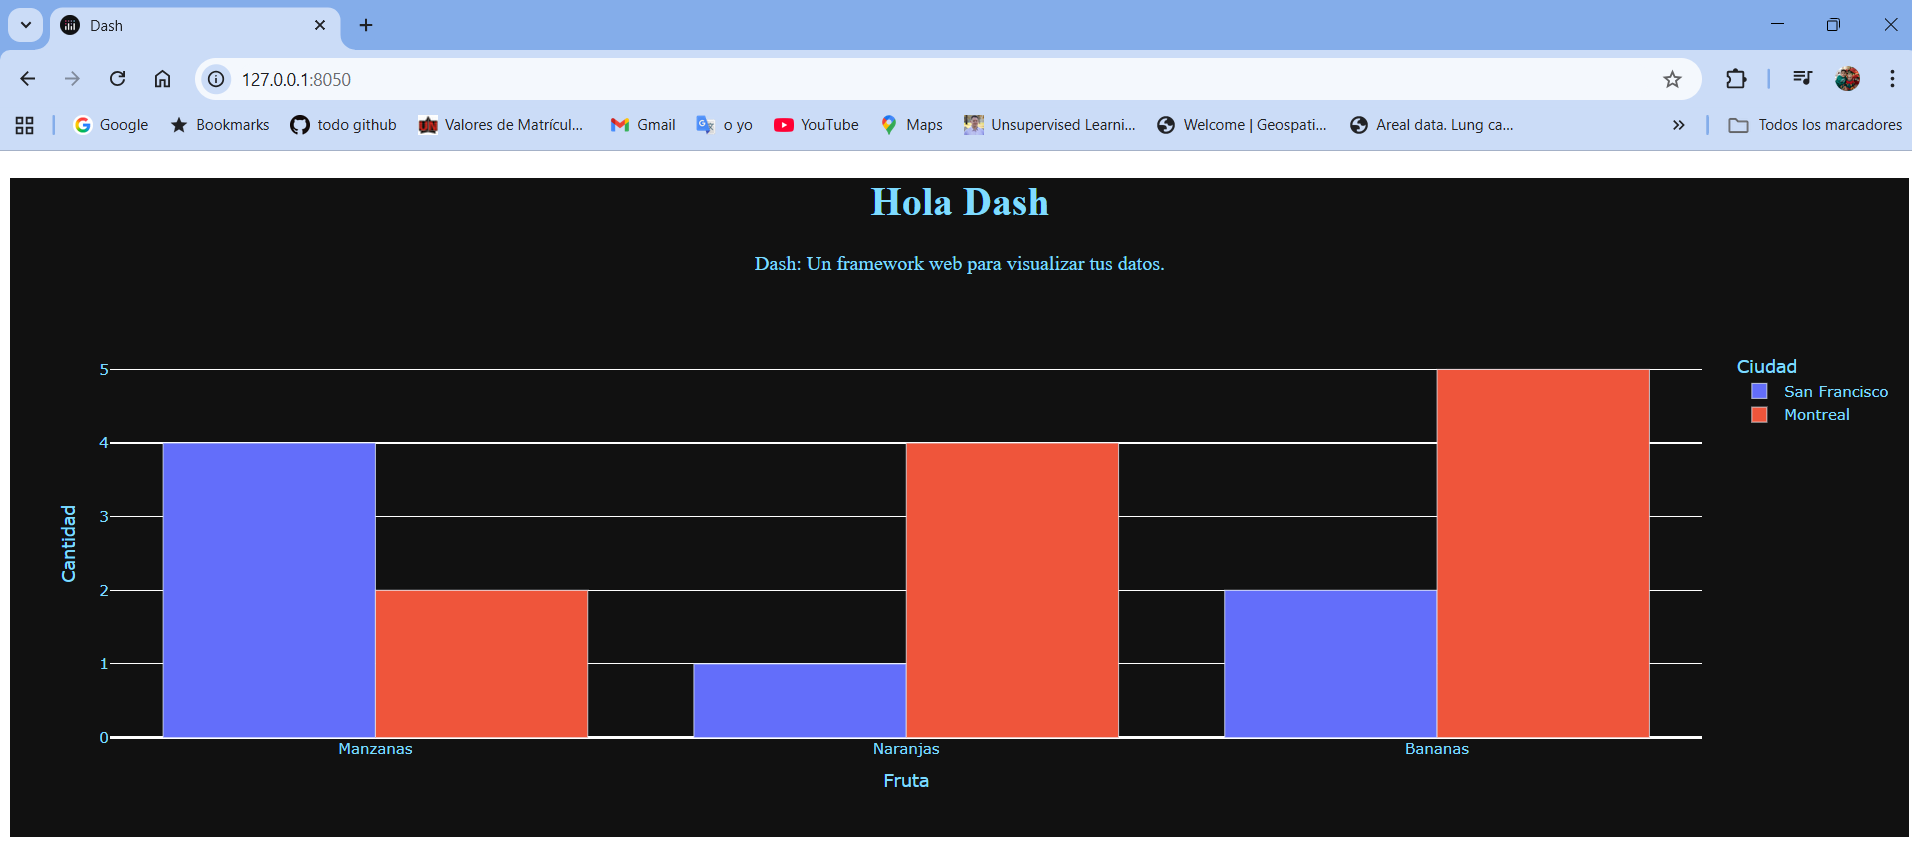Image resolution: width=1912 pixels, height=852 pixels.
Task: Open the browser home page
Action: [162, 79]
